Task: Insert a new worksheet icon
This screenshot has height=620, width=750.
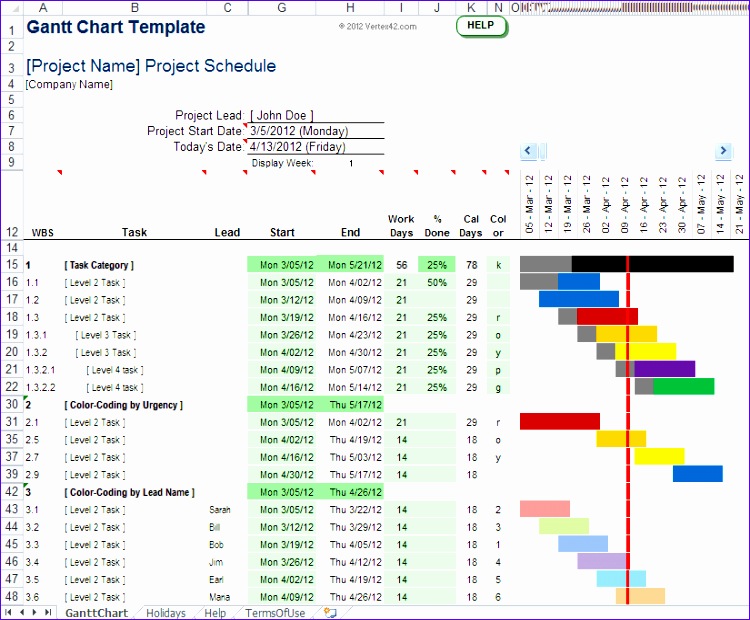Action: [x=331, y=613]
